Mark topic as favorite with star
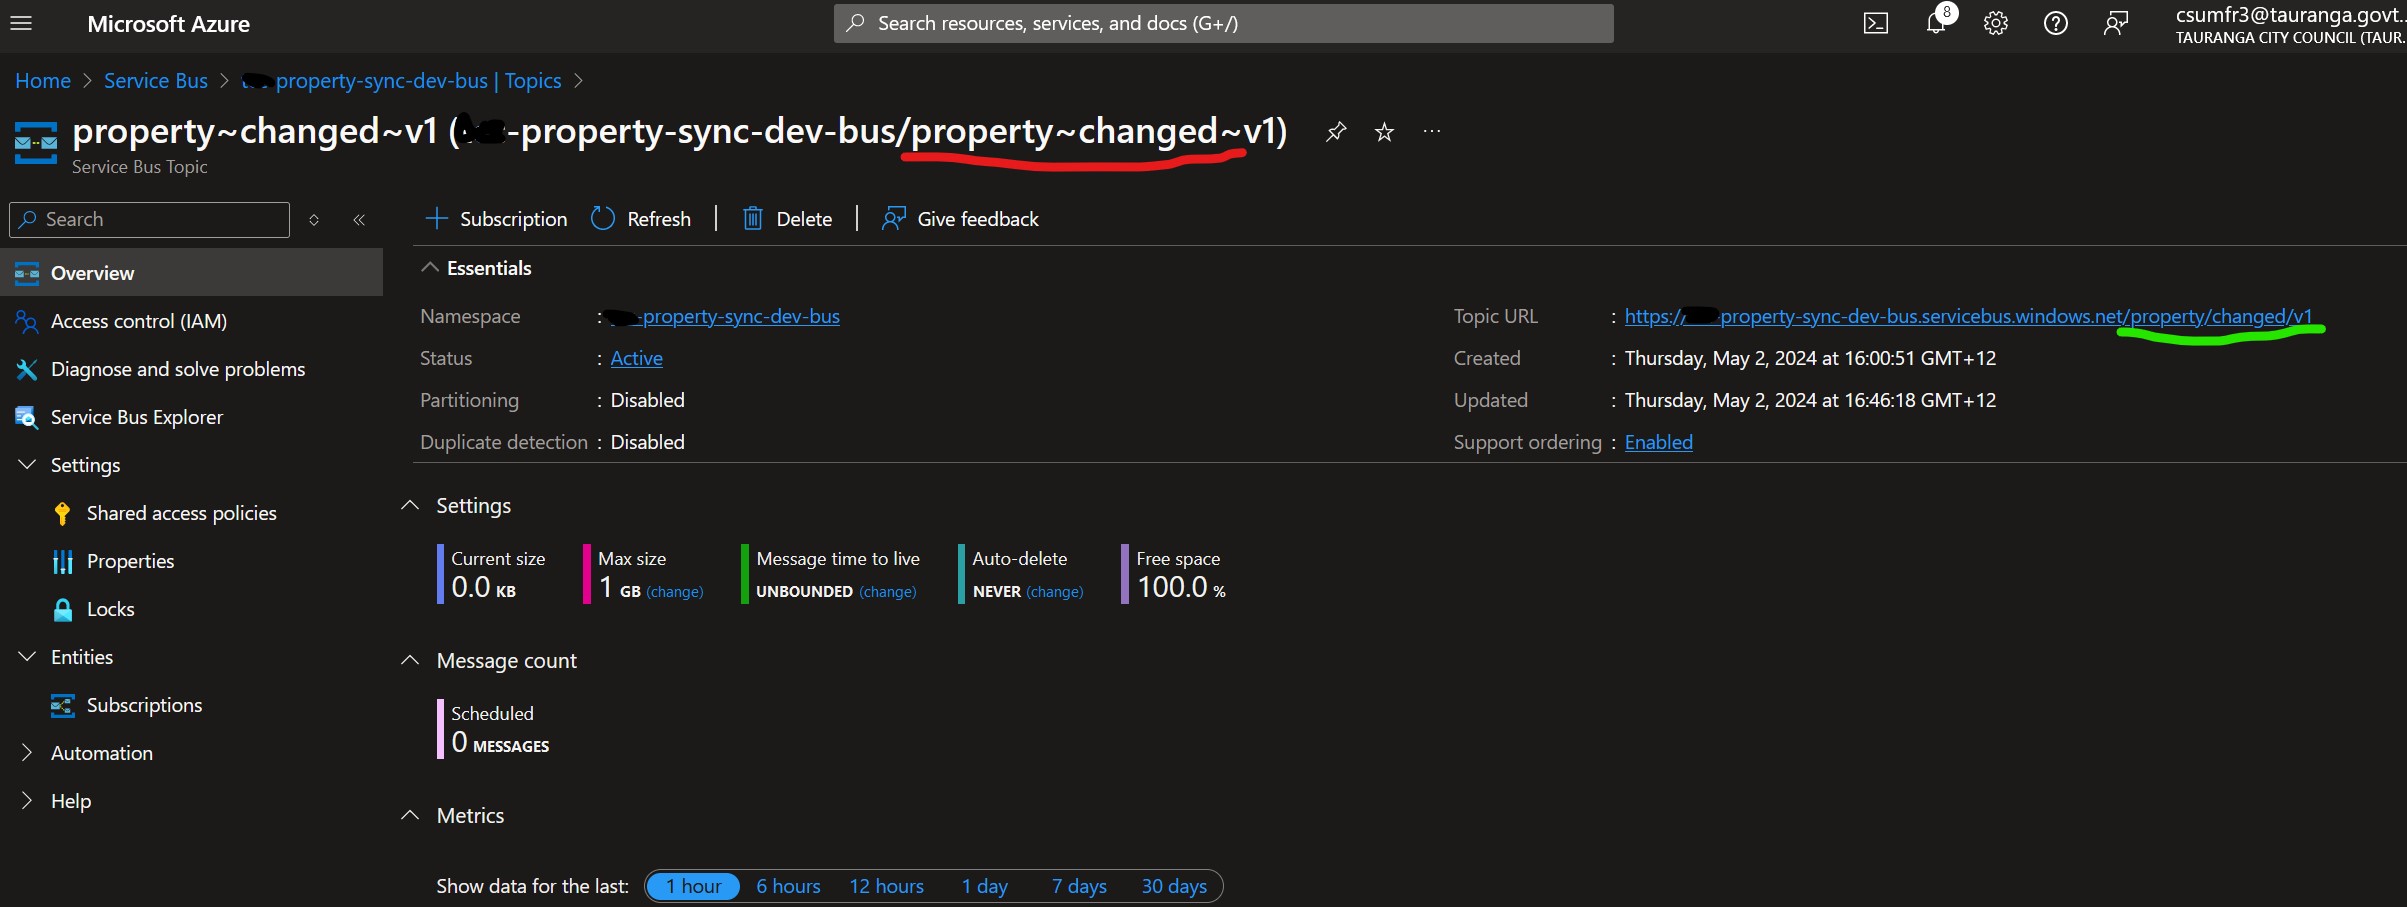The width and height of the screenshot is (2407, 907). coord(1384,132)
